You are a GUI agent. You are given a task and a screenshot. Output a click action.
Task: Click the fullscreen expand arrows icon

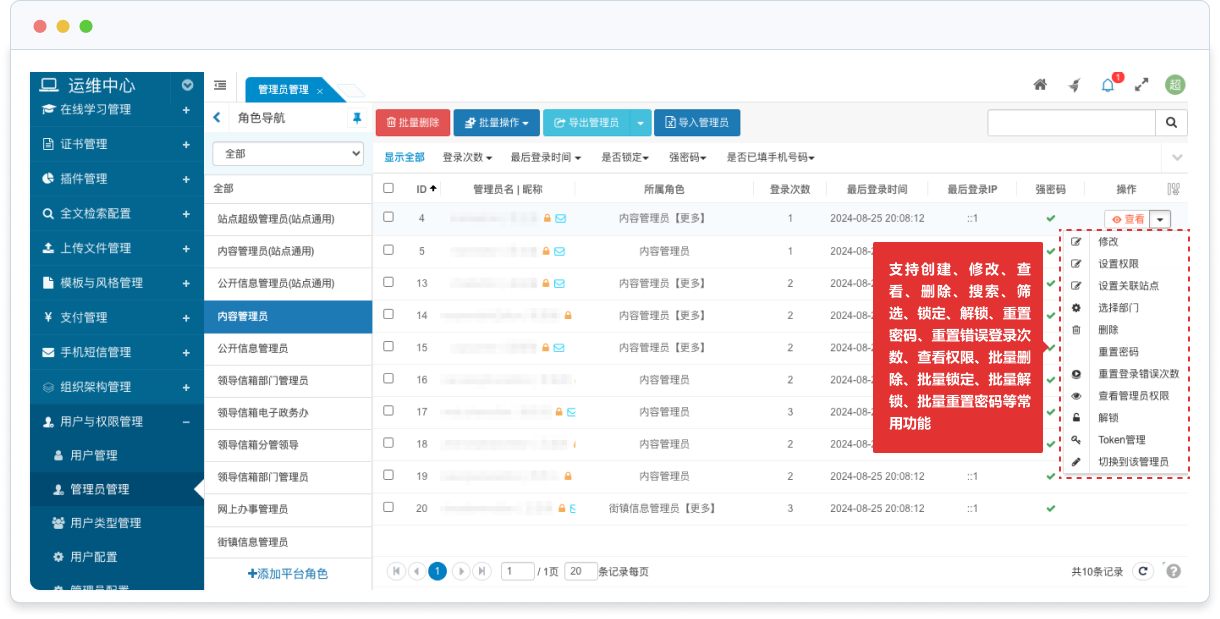click(1141, 85)
